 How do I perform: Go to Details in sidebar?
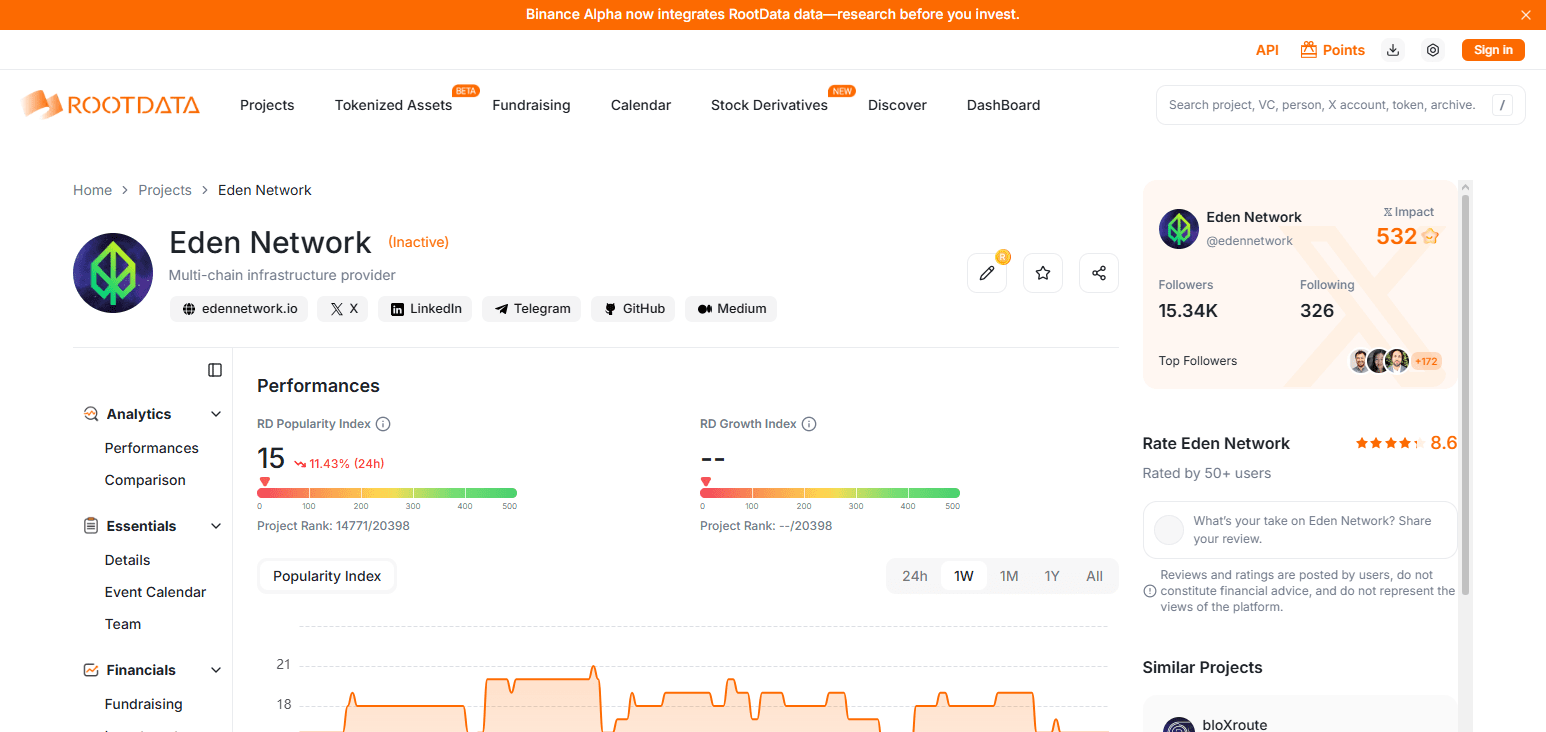pos(127,560)
